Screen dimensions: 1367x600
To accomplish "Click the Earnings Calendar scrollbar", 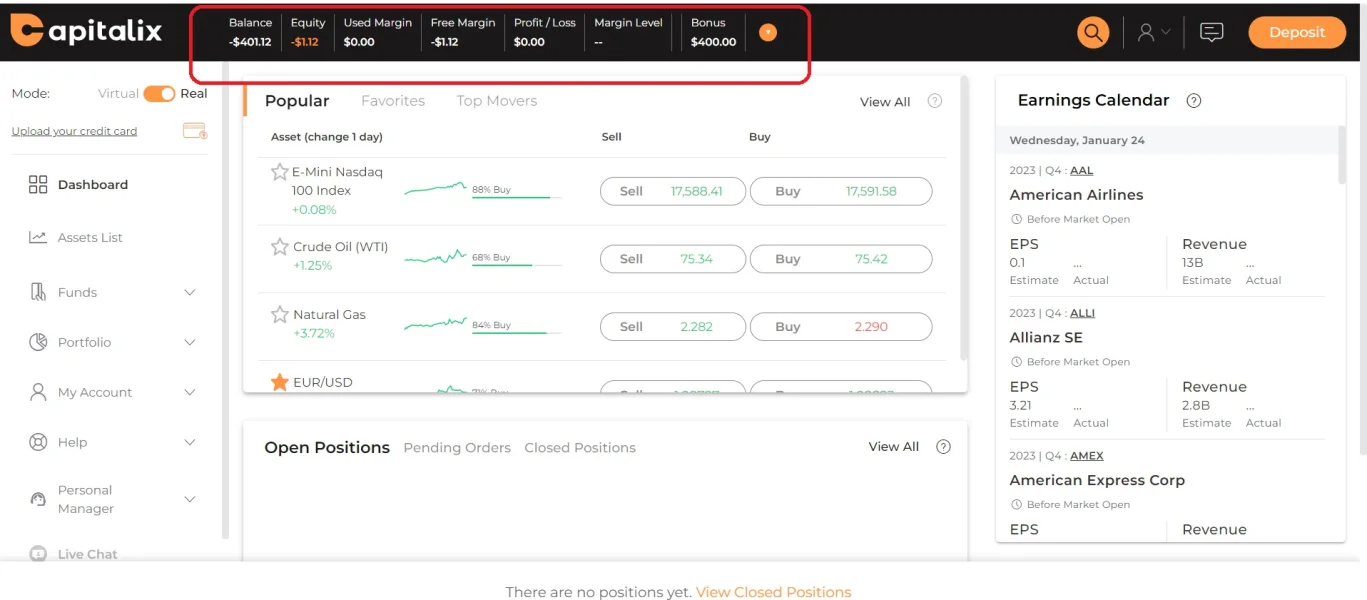I will (x=1342, y=155).
